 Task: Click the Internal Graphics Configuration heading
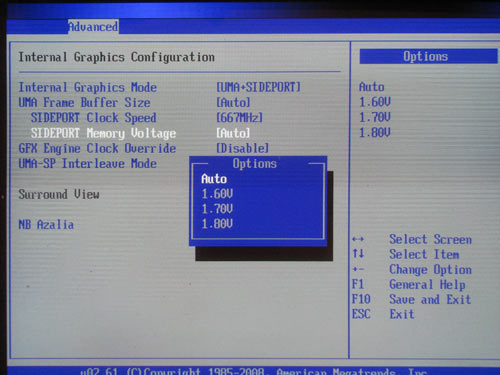pyautogui.click(x=116, y=57)
